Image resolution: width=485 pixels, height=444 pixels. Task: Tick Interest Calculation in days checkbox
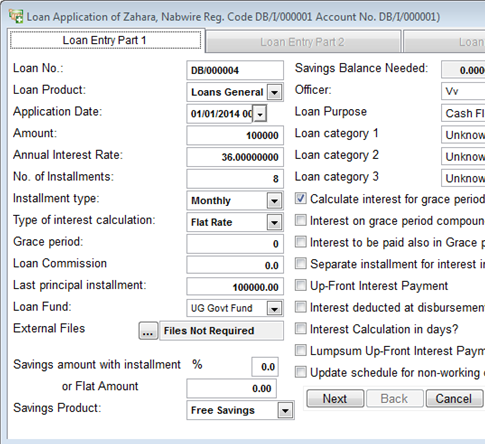click(x=300, y=329)
